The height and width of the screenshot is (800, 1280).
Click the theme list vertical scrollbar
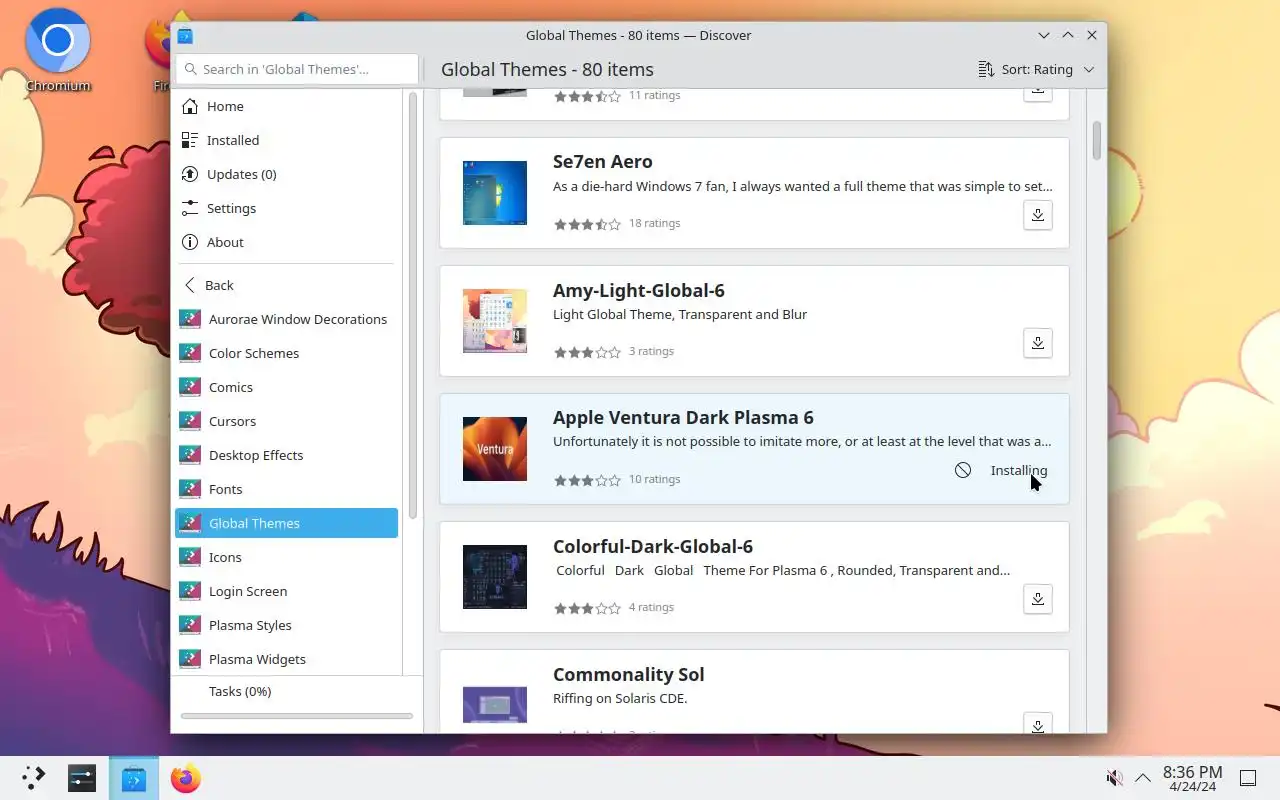pyautogui.click(x=1097, y=141)
